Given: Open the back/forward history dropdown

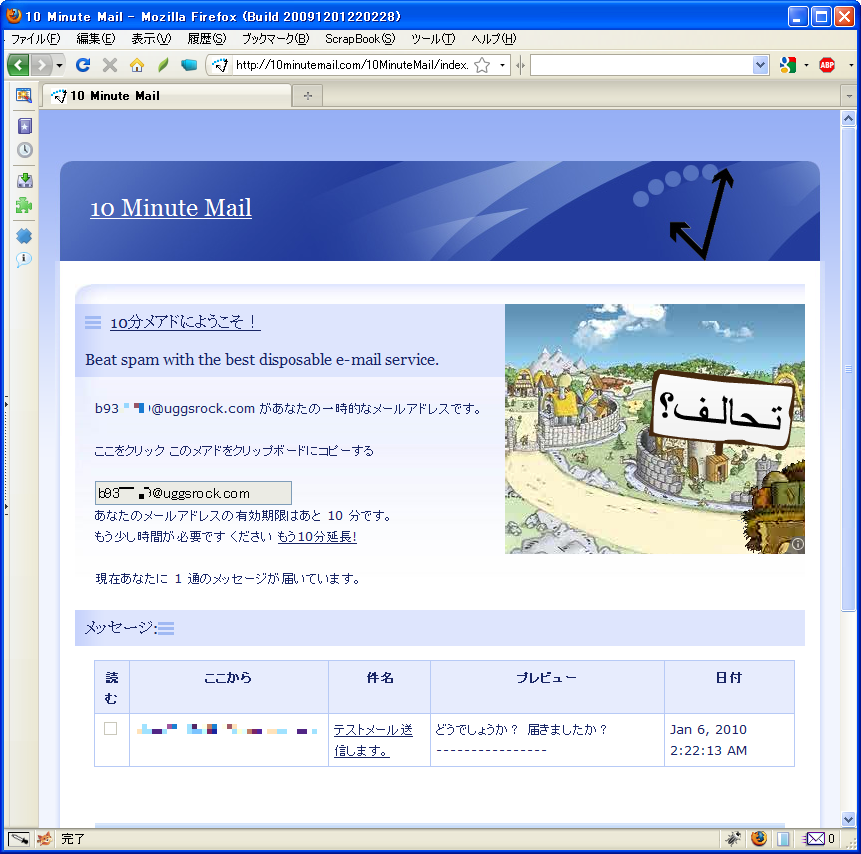Looking at the screenshot, I should 59,65.
